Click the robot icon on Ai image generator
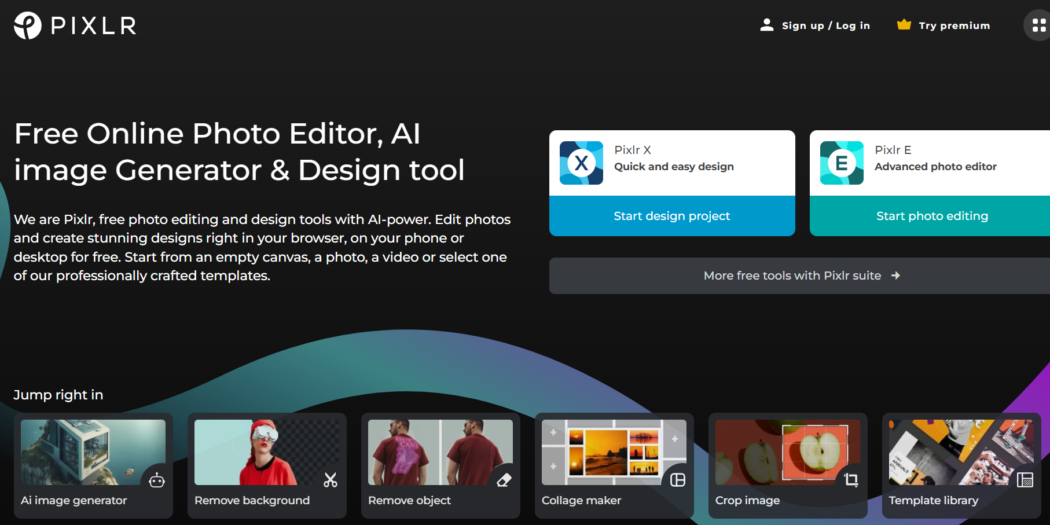This screenshot has width=1050, height=525. [x=157, y=479]
